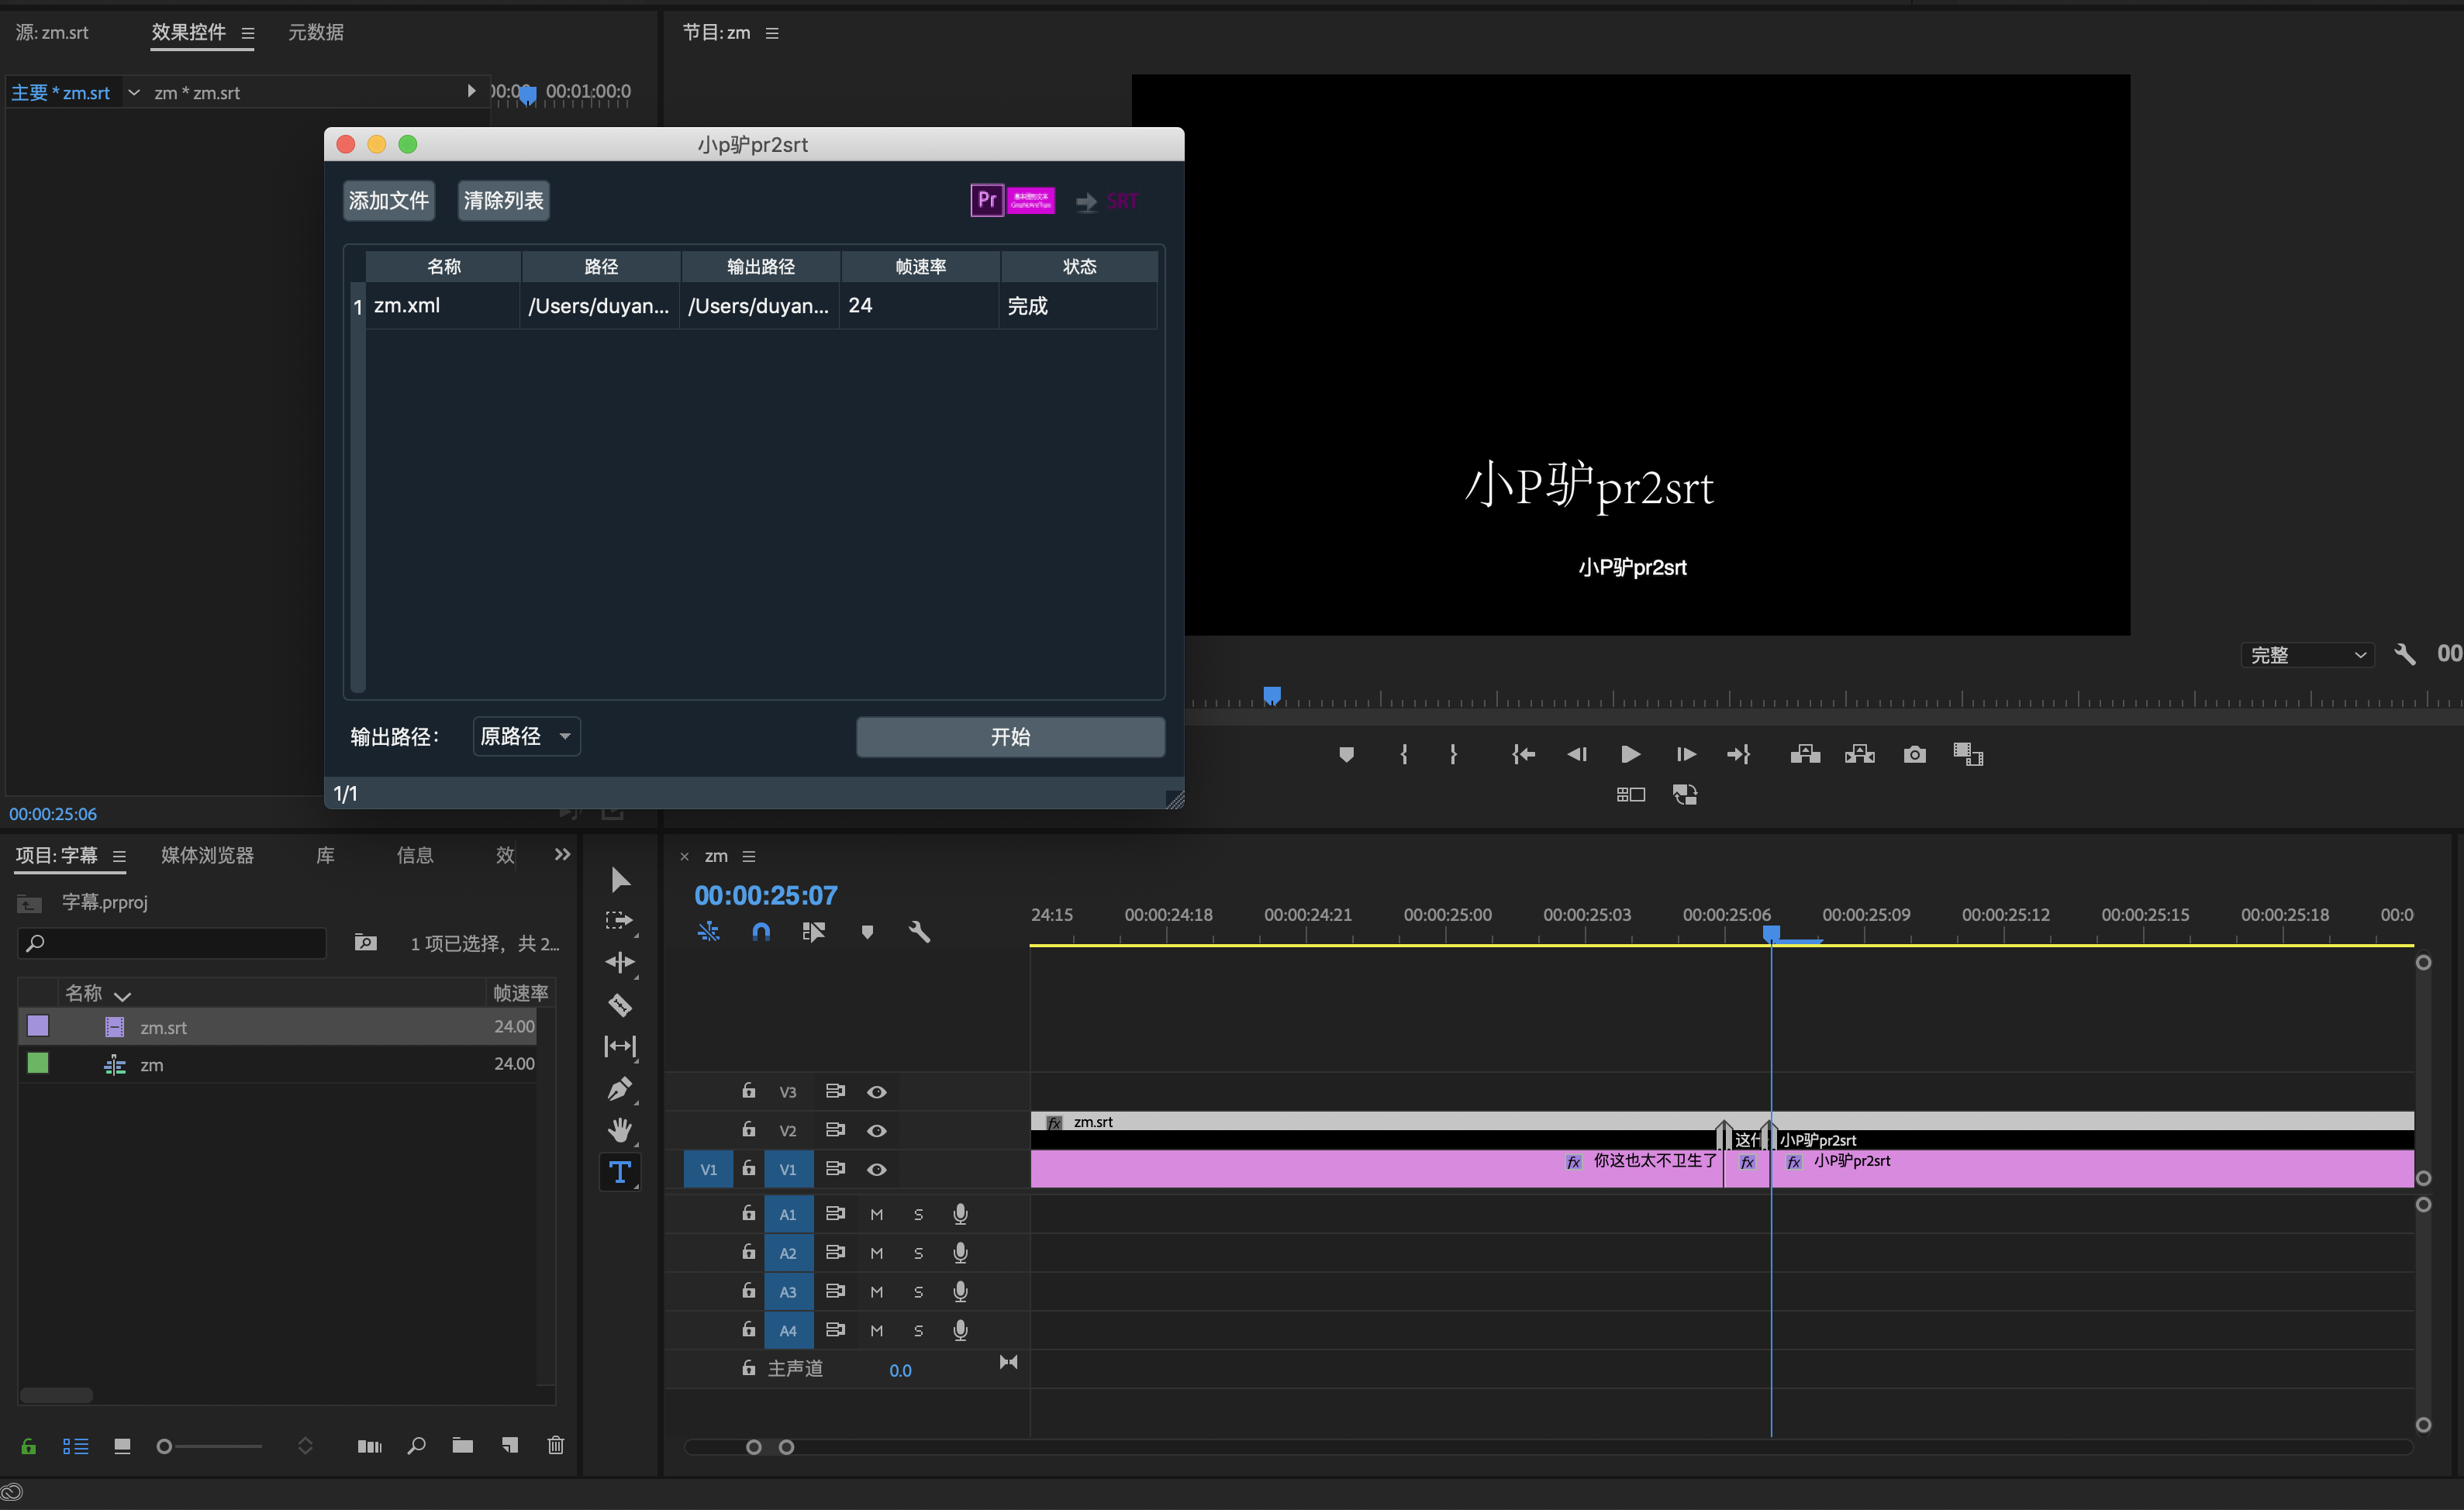Viewport: 2464px width, 1510px height.
Task: Play the program monitor
Action: (x=1630, y=755)
